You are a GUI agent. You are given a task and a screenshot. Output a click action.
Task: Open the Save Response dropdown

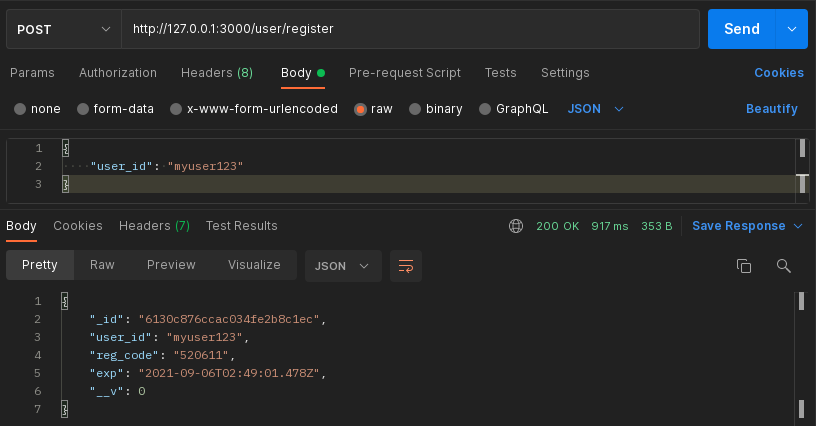coord(747,226)
